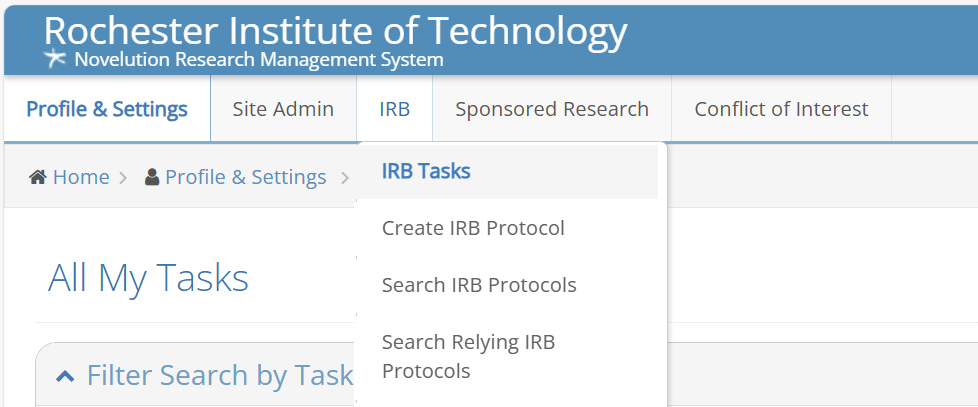
Task: Select the Profile & Settings main tab
Action: point(107,109)
